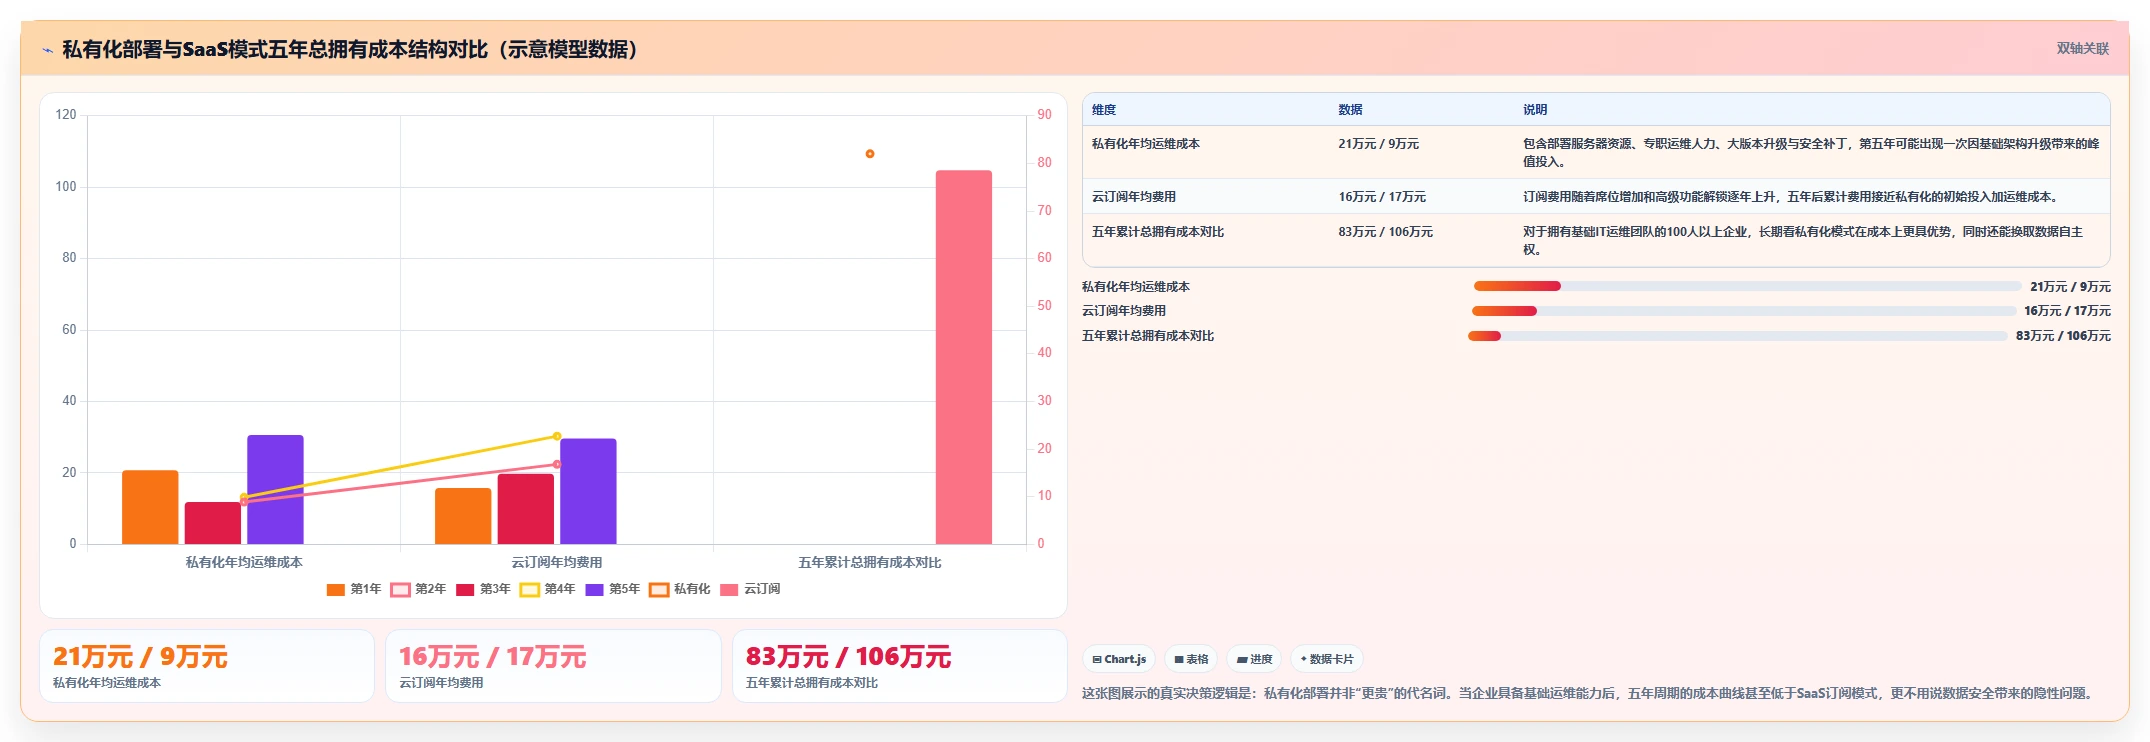Click the description starting 包含部署服务器资源

pyautogui.click(x=1811, y=153)
